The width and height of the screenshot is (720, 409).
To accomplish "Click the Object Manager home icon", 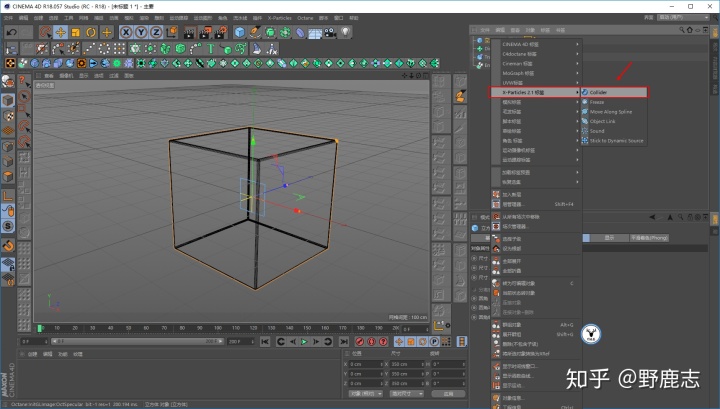I will click(689, 30).
